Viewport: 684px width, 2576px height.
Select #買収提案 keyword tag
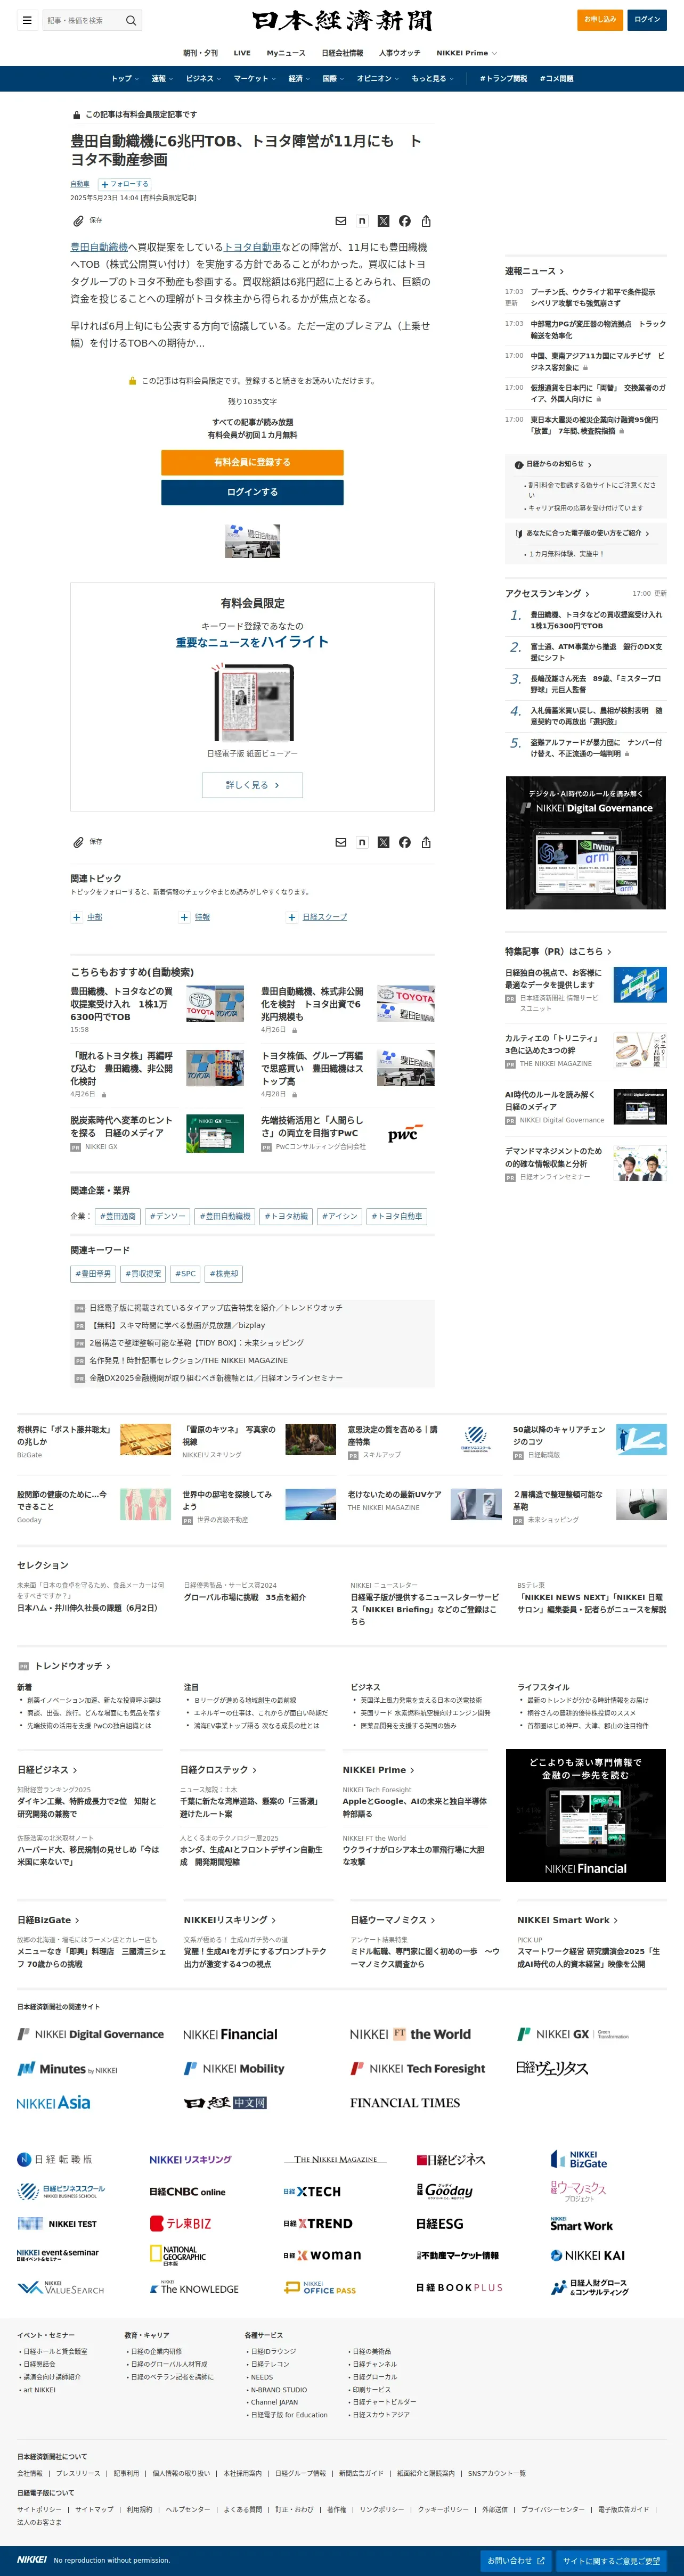(x=143, y=1274)
